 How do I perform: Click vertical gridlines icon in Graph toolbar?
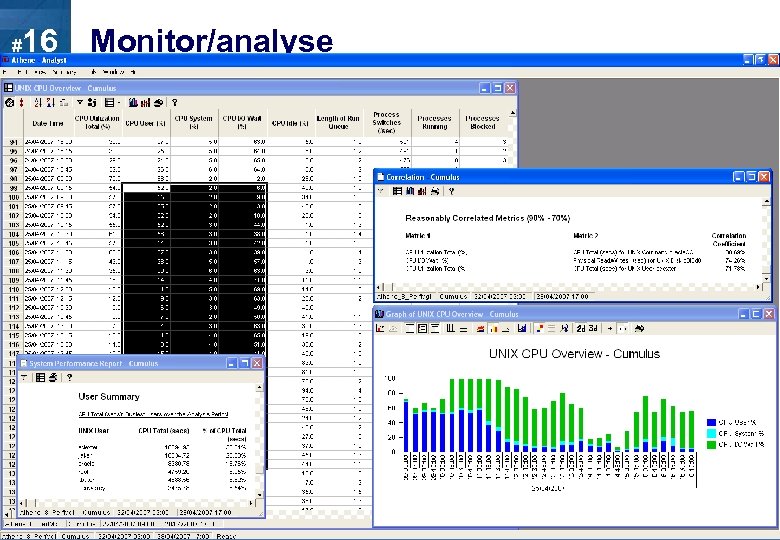click(451, 328)
